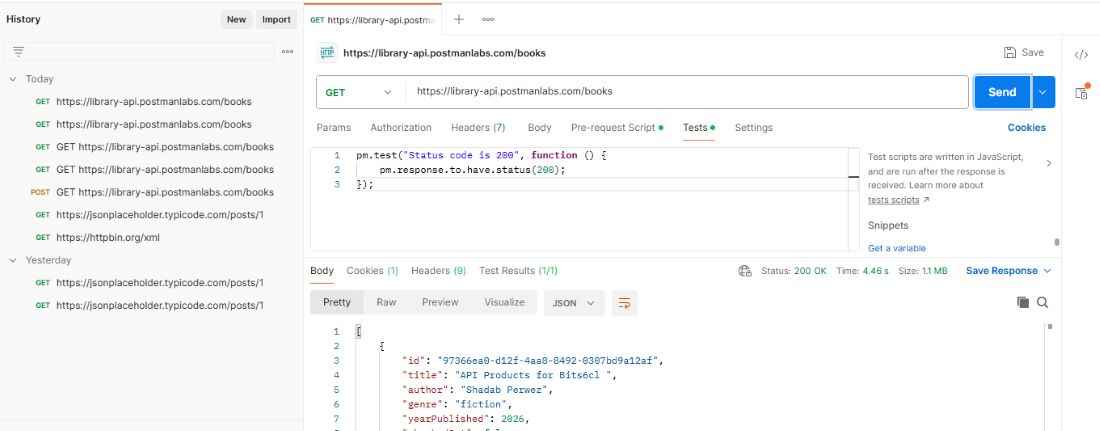Click the pm.response.to.have.status code line

tap(472, 170)
